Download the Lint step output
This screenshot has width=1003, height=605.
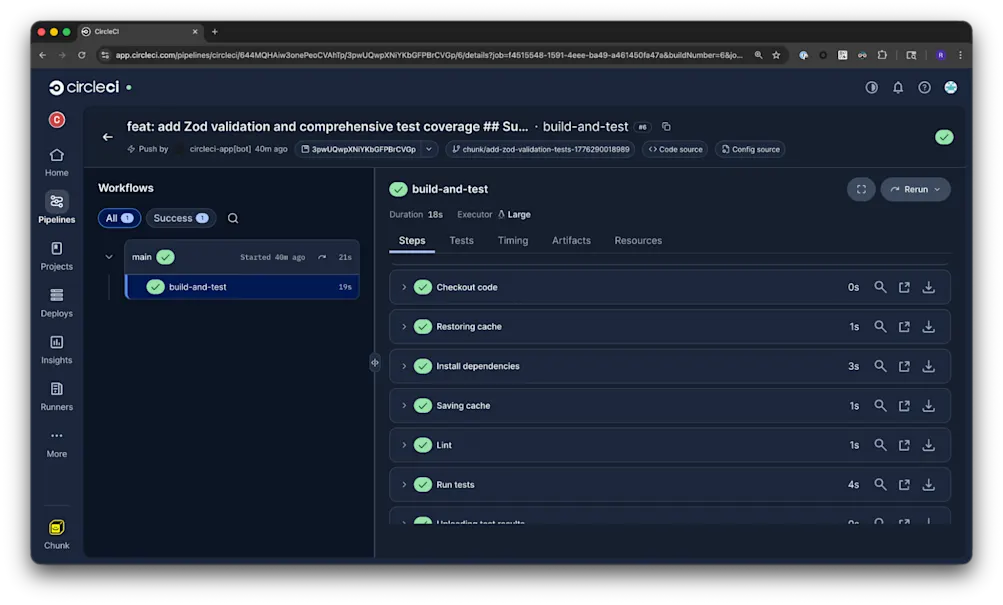928,444
